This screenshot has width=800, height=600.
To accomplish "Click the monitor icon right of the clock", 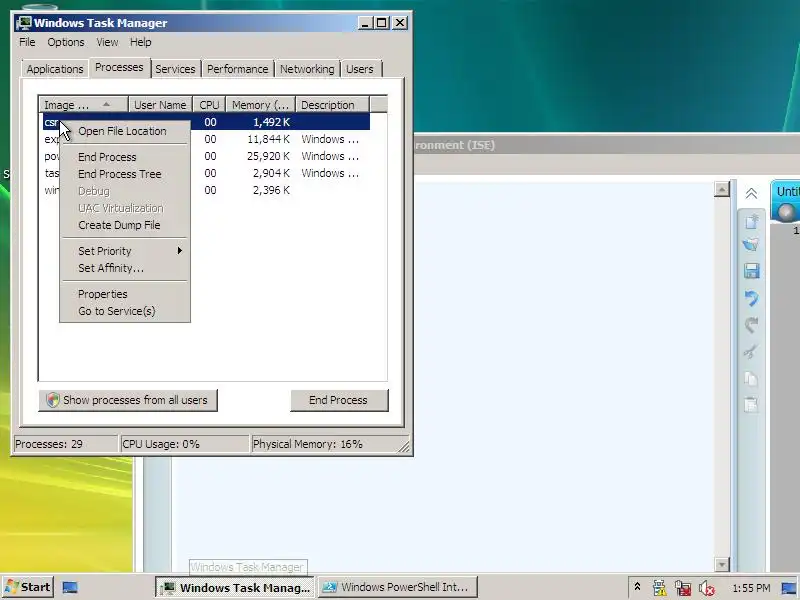I will [x=788, y=588].
